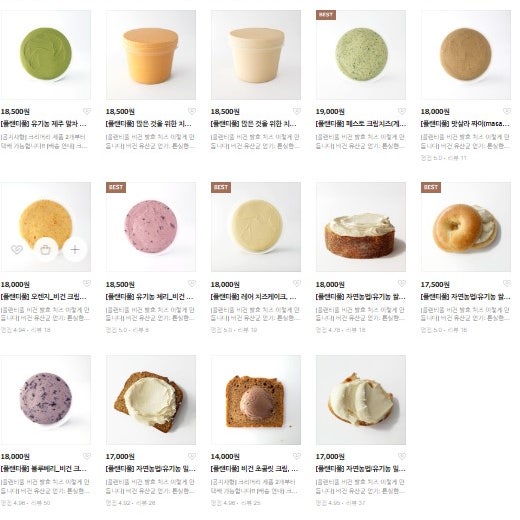Click the heart icon for 맛살라 짜이
The width and height of the screenshot is (520, 520).
[x=507, y=111]
